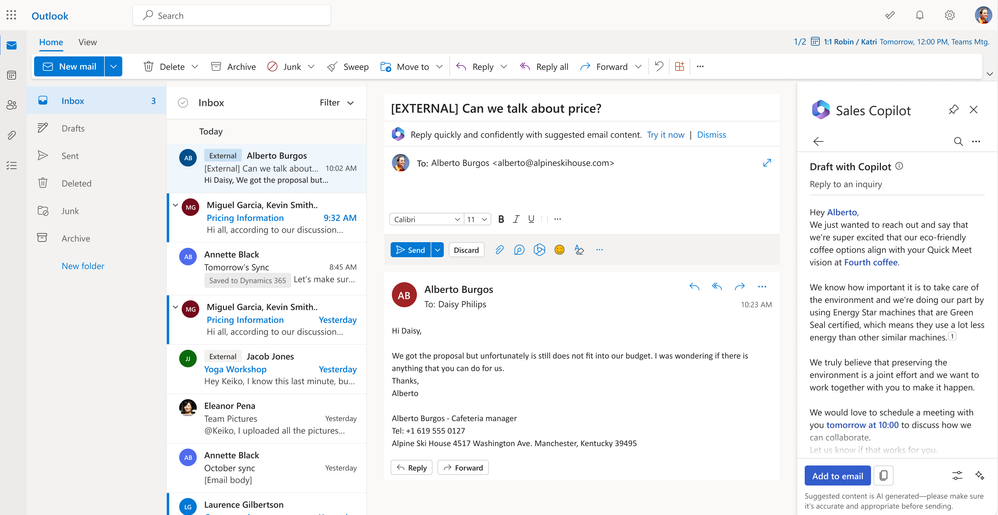Screen dimensions: 998x515
Task: Select all messages with Inbox circle checkbox
Action: click(x=183, y=102)
